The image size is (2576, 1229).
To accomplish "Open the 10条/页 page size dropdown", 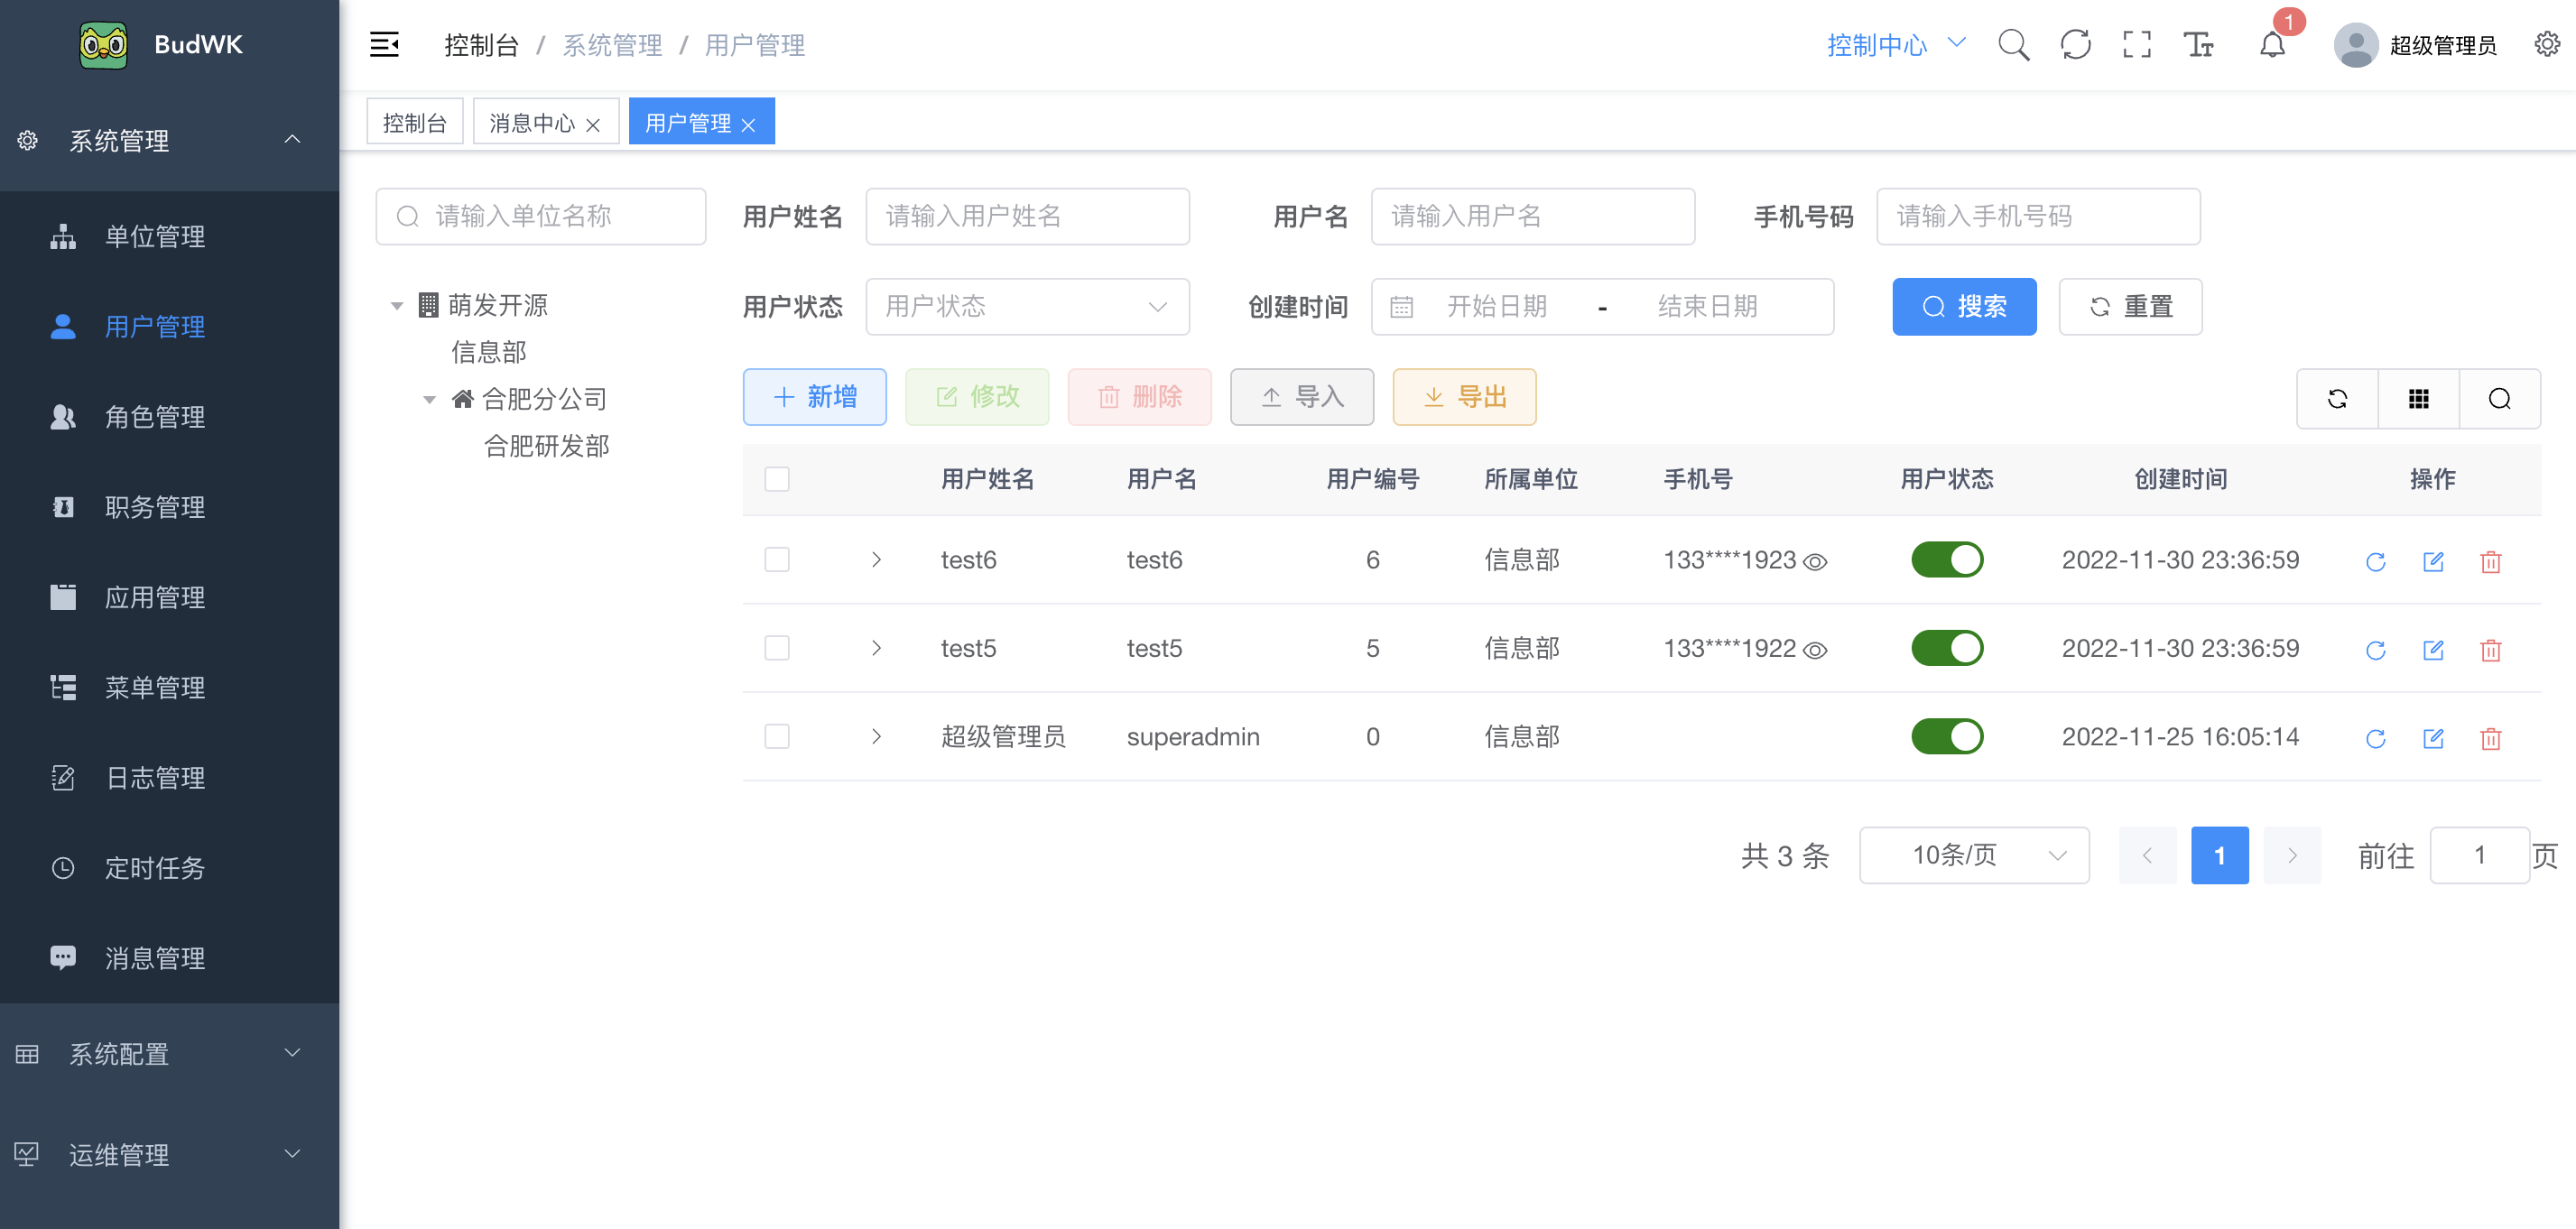I will tap(1973, 855).
